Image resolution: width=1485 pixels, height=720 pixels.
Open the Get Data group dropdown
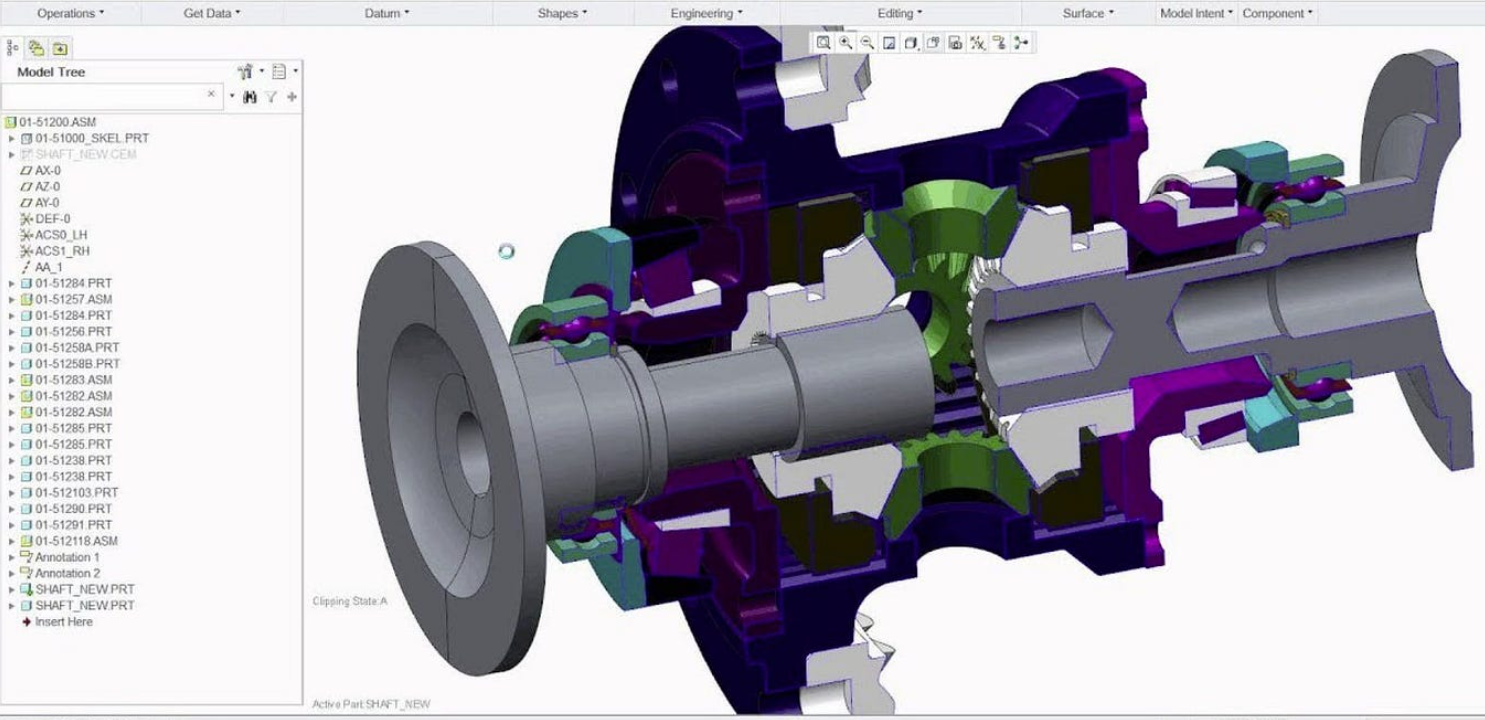tap(212, 13)
